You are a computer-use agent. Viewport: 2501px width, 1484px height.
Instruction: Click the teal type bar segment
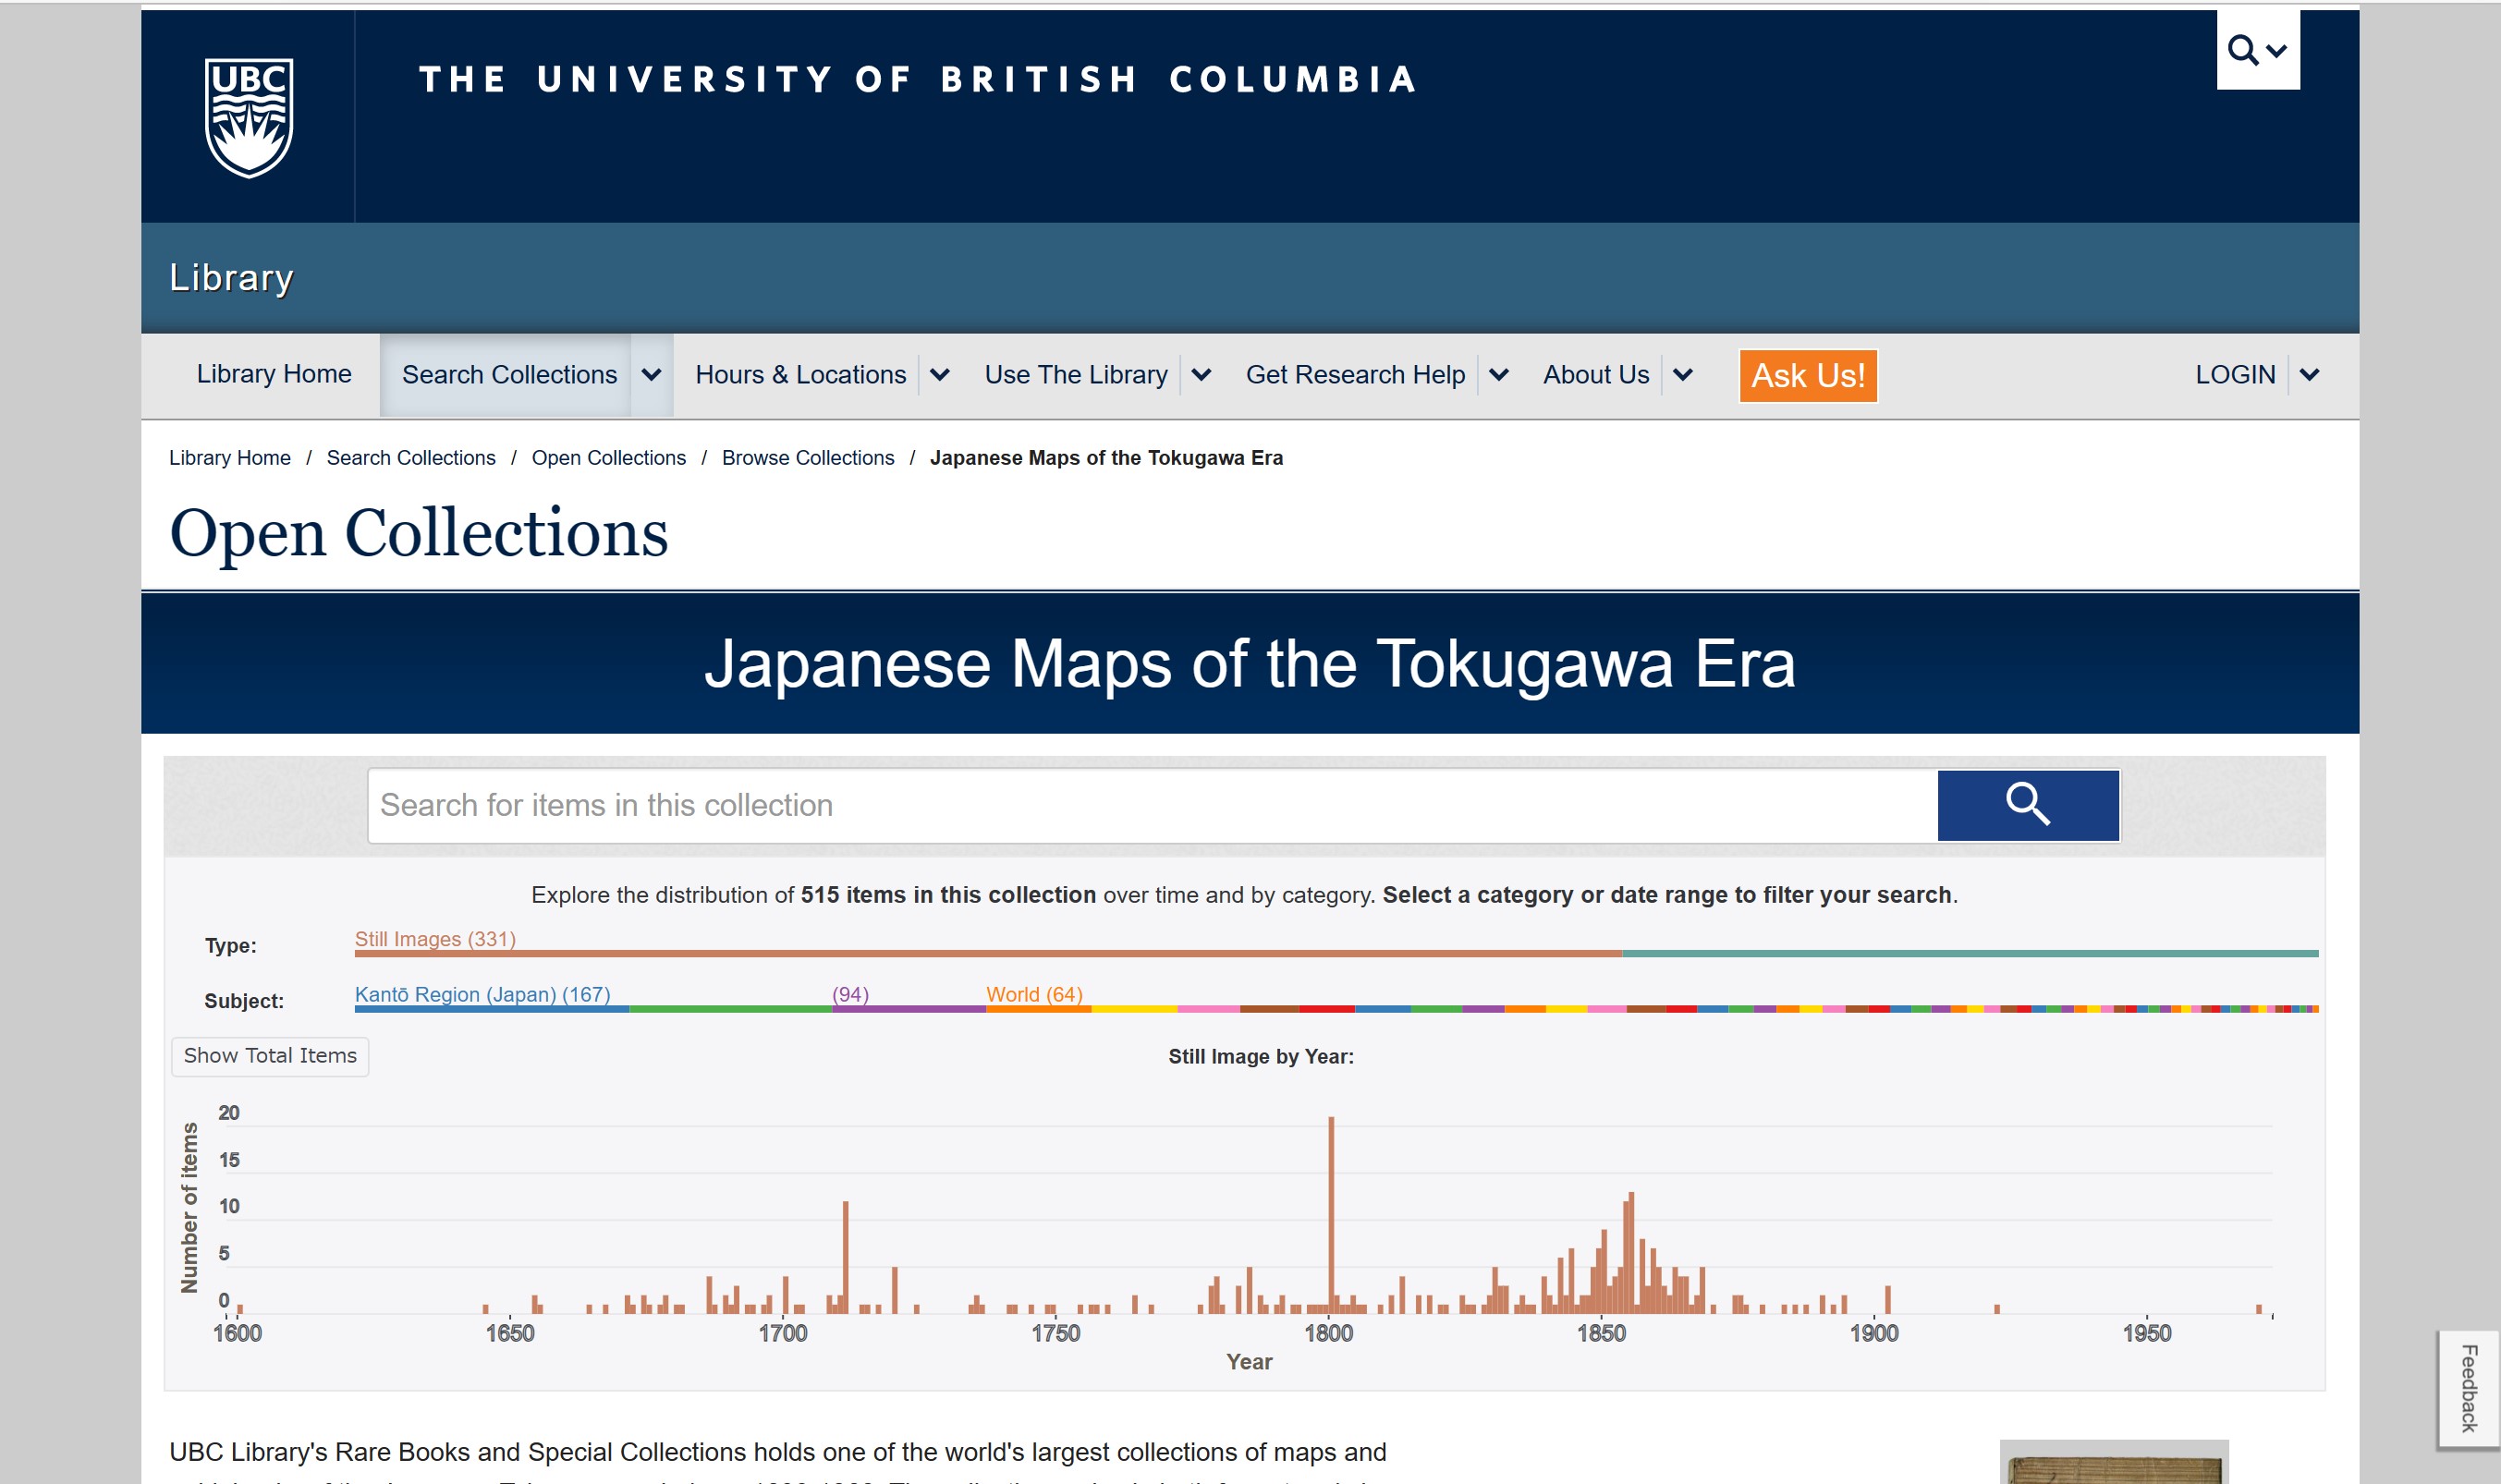[1969, 954]
